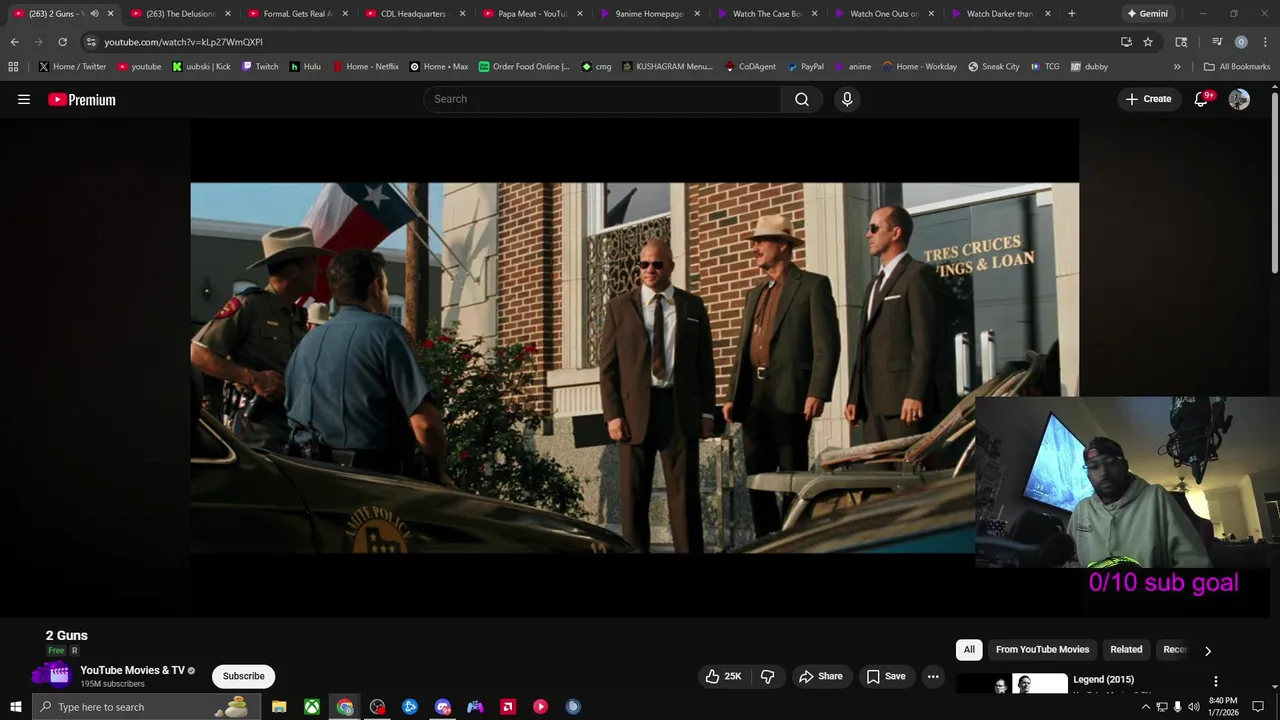Dislike the 2 Guns video
This screenshot has height=720, width=1280.
(767, 676)
